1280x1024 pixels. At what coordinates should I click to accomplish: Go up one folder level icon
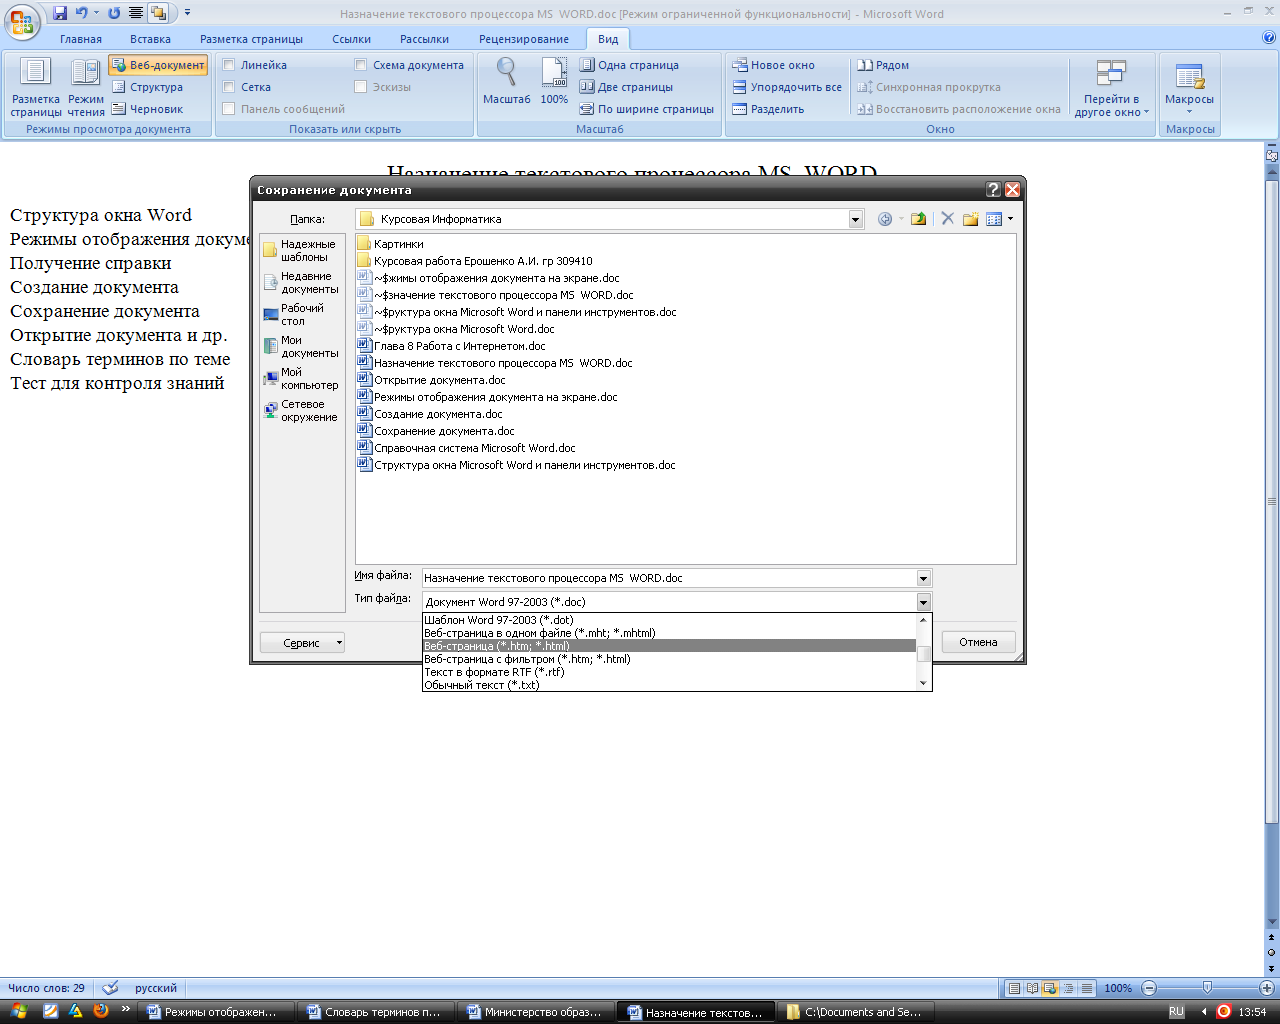tap(918, 219)
